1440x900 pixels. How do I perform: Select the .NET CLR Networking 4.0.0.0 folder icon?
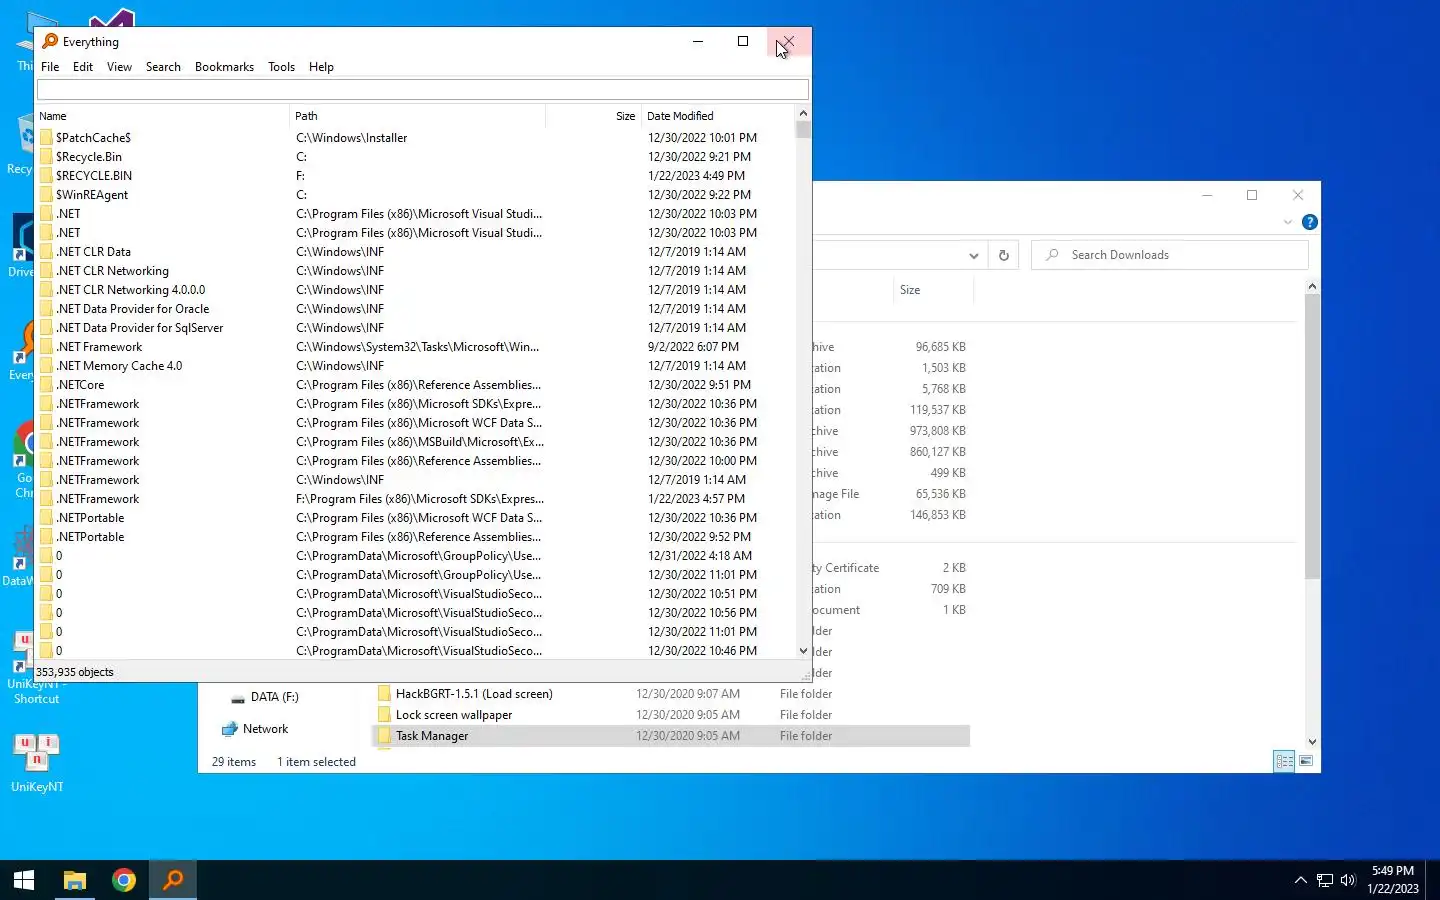tap(46, 290)
